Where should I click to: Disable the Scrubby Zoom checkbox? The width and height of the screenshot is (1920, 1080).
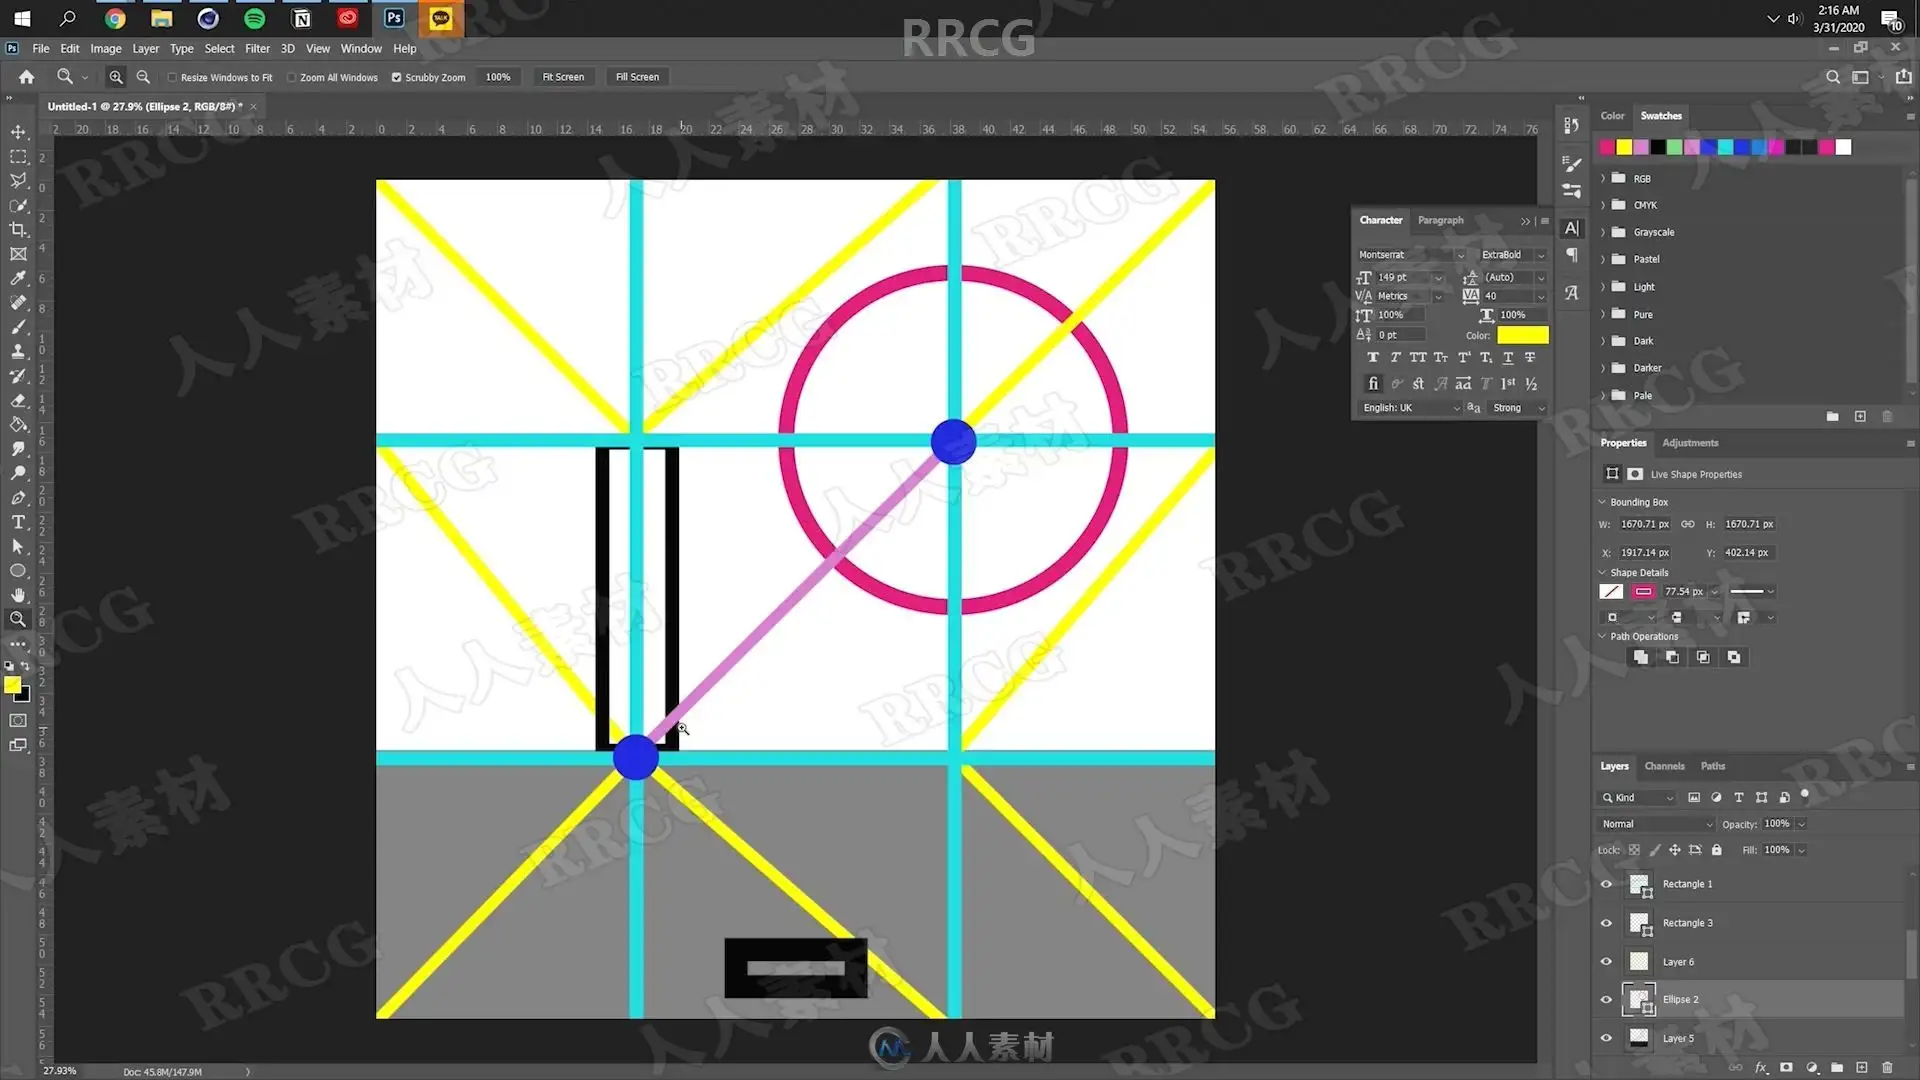(x=396, y=77)
